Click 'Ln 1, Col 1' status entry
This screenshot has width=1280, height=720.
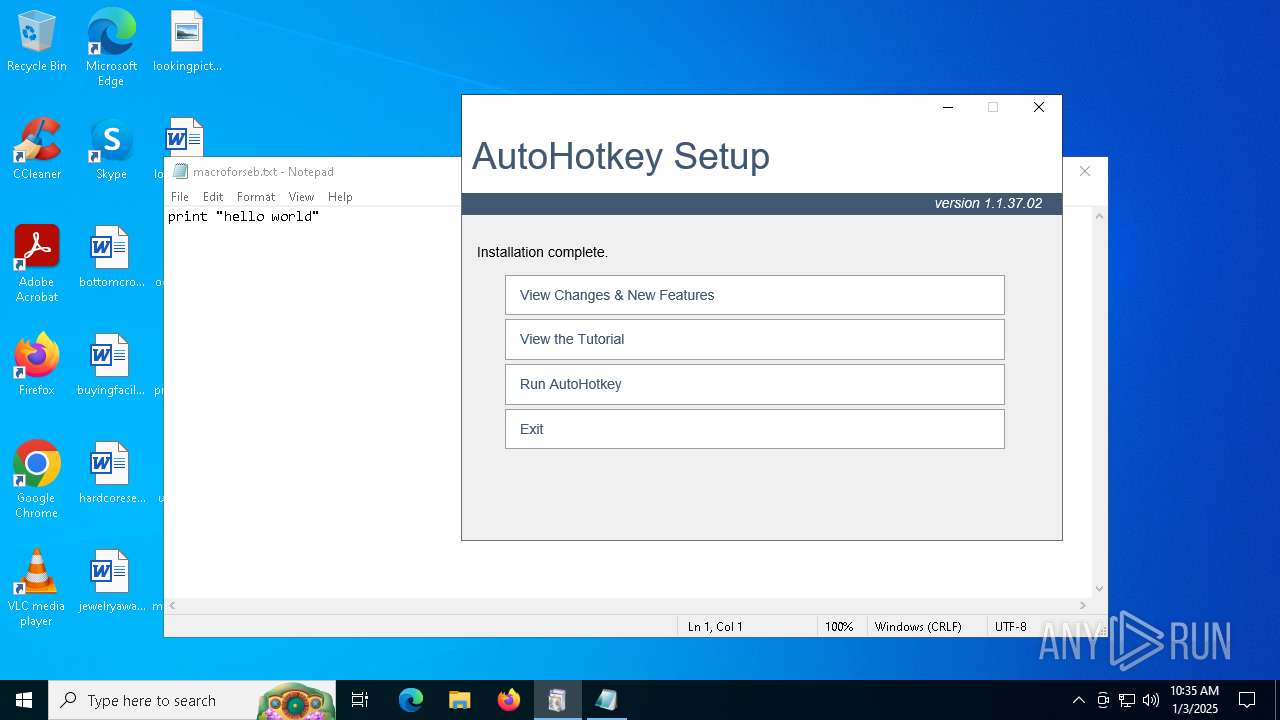pos(715,627)
